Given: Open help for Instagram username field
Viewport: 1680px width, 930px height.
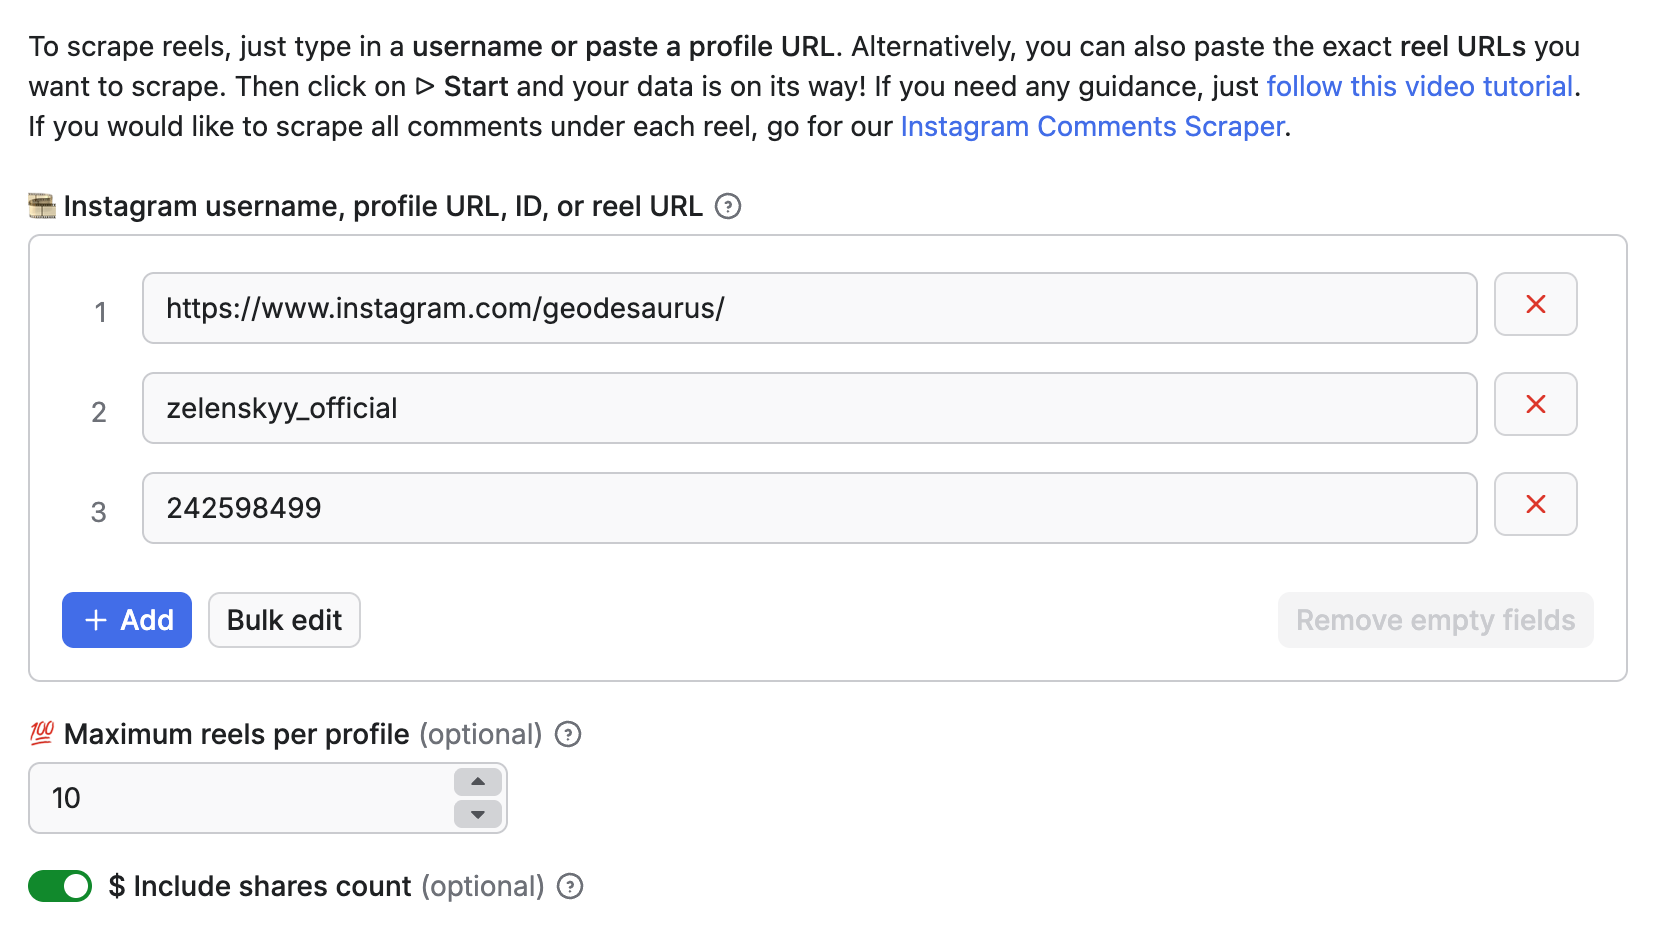Looking at the screenshot, I should [729, 206].
